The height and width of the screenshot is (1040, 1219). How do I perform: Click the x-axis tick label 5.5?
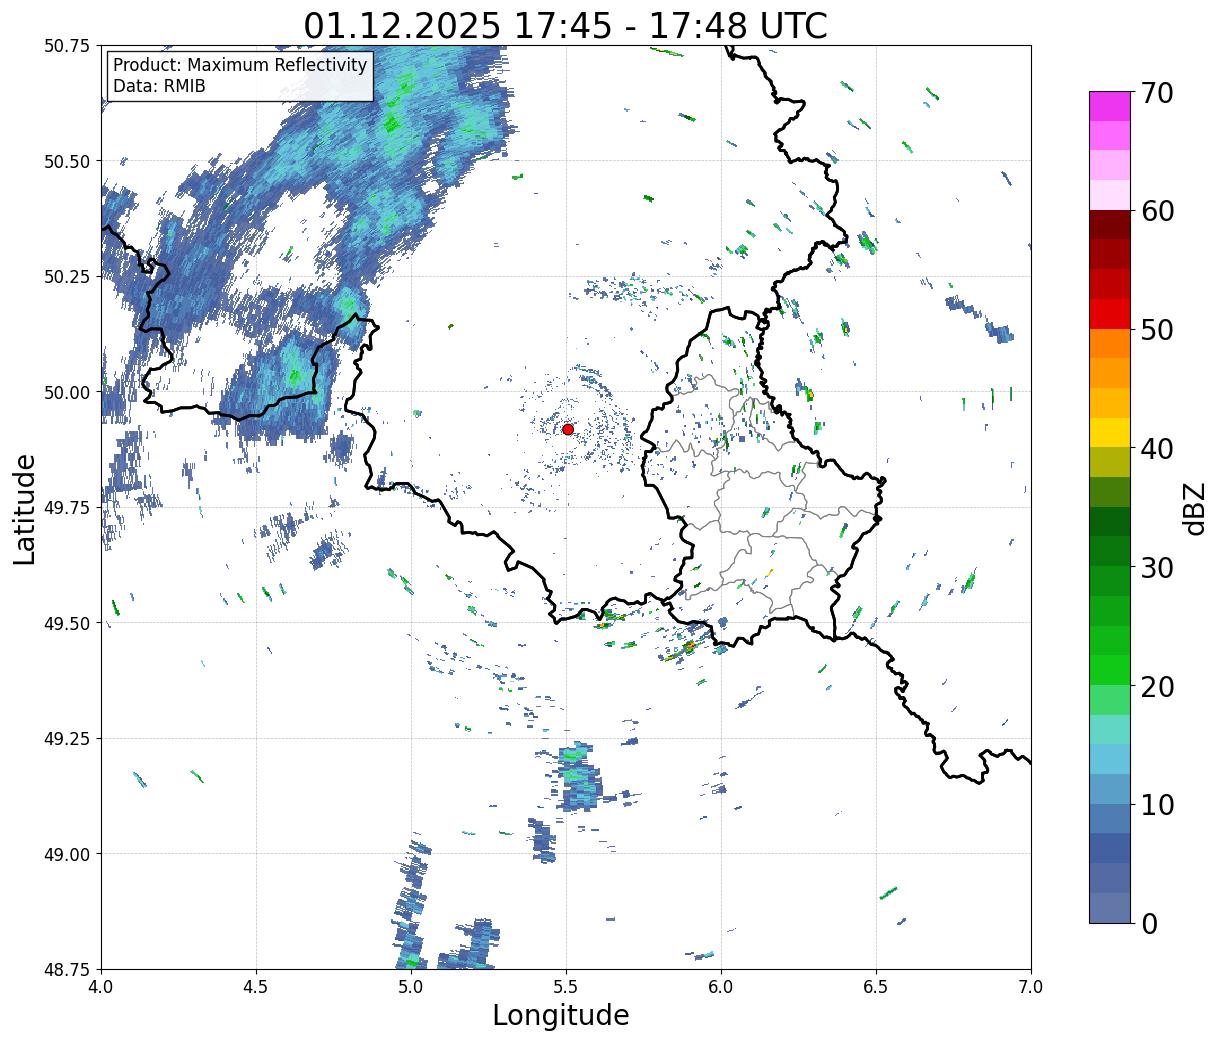pyautogui.click(x=566, y=987)
